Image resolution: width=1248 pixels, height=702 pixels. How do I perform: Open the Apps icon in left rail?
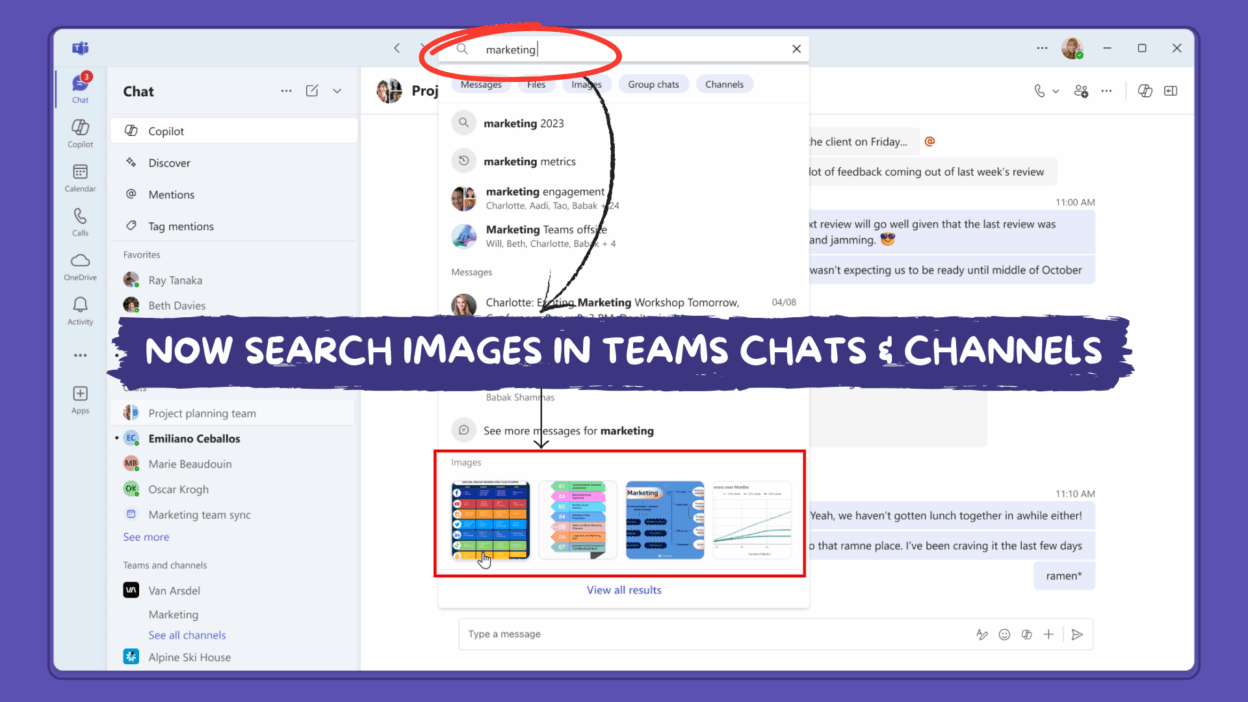click(x=80, y=399)
